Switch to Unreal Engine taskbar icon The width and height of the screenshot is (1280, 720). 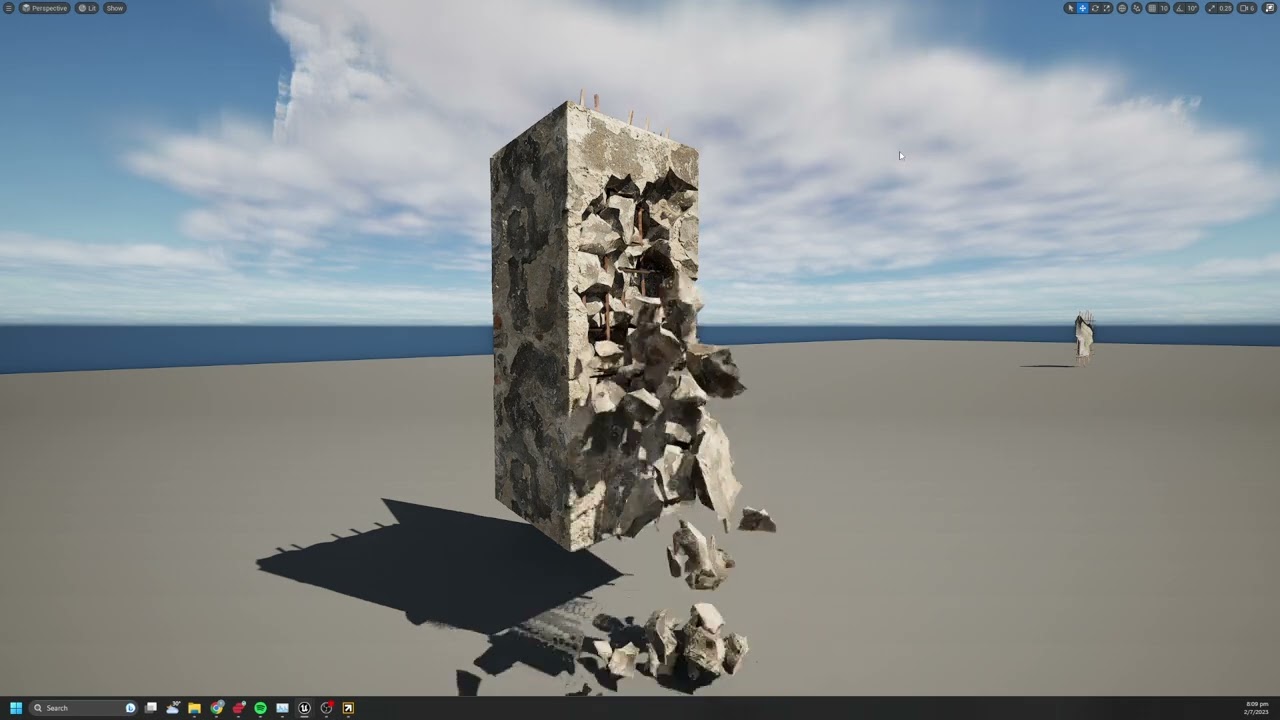click(x=304, y=708)
